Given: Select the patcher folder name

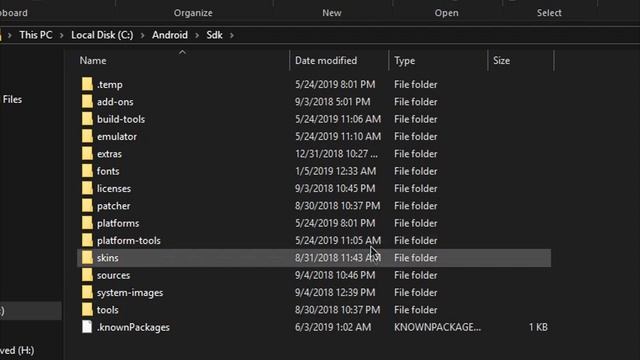Looking at the screenshot, I should [x=113, y=206].
